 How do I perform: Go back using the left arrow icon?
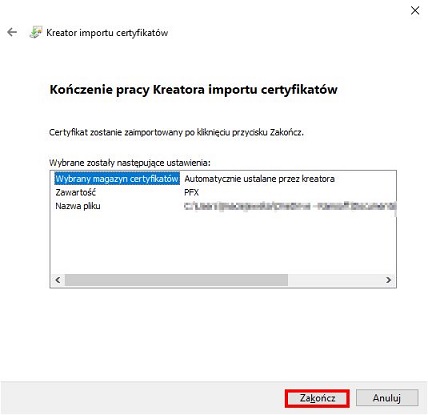(12, 32)
